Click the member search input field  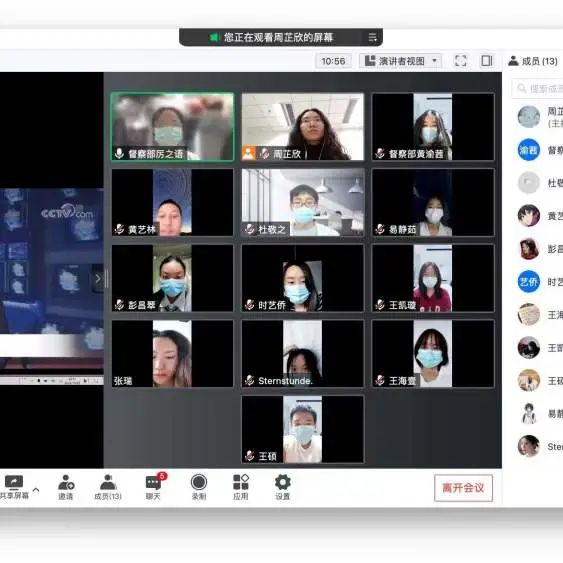click(x=538, y=88)
